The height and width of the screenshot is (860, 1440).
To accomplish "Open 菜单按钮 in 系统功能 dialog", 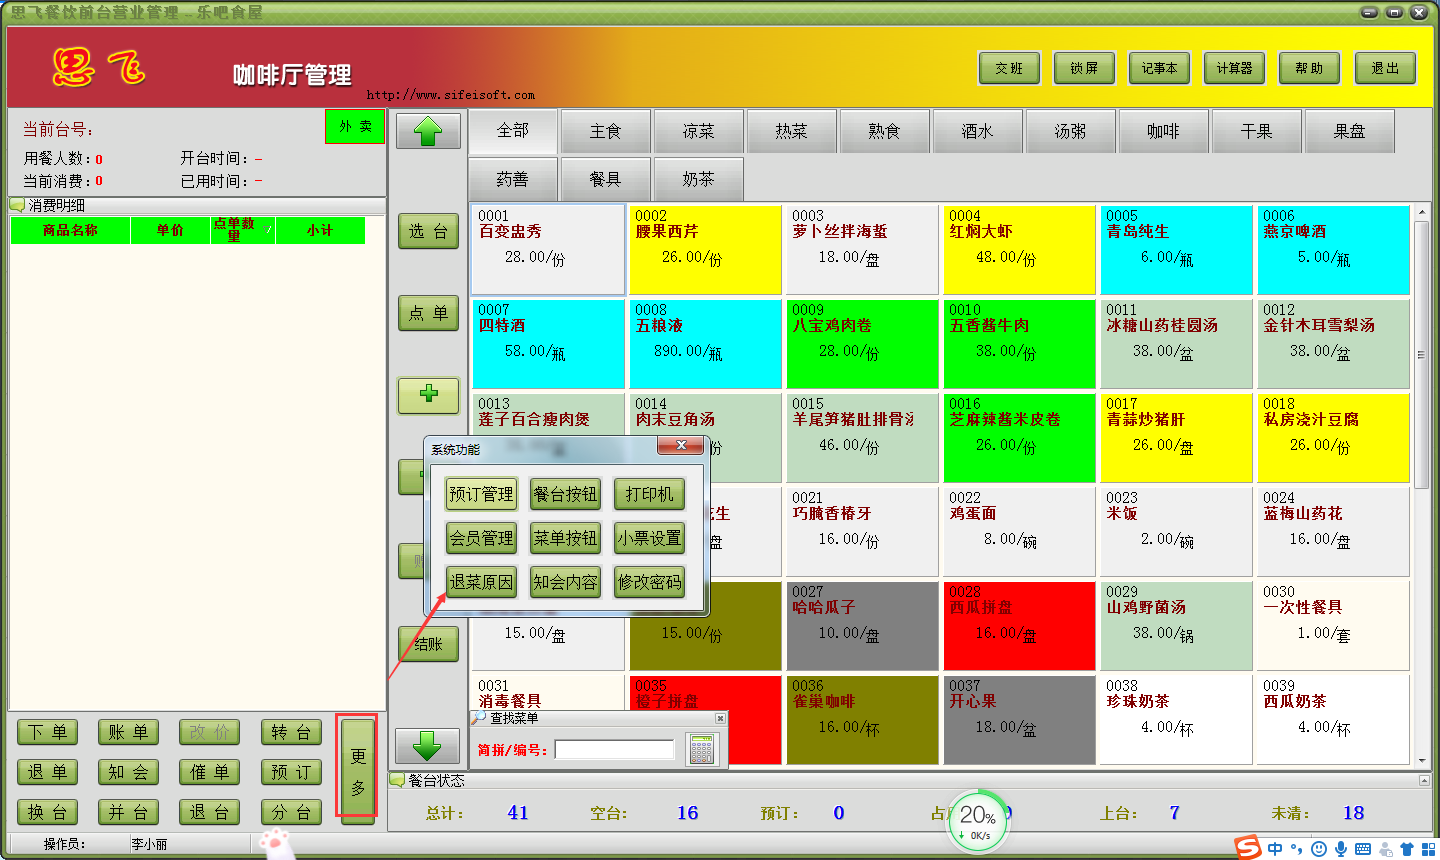I will coord(565,538).
